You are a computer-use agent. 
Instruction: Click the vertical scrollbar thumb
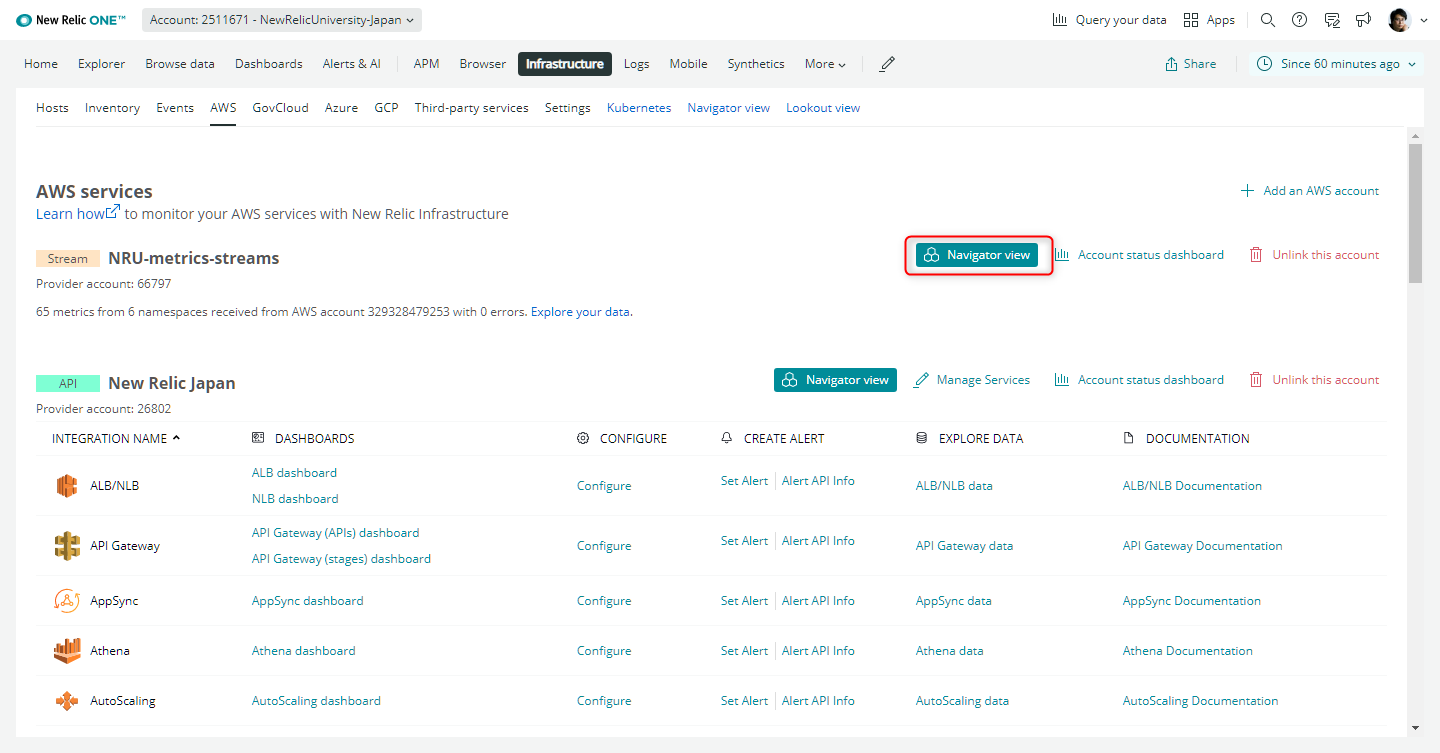1414,213
